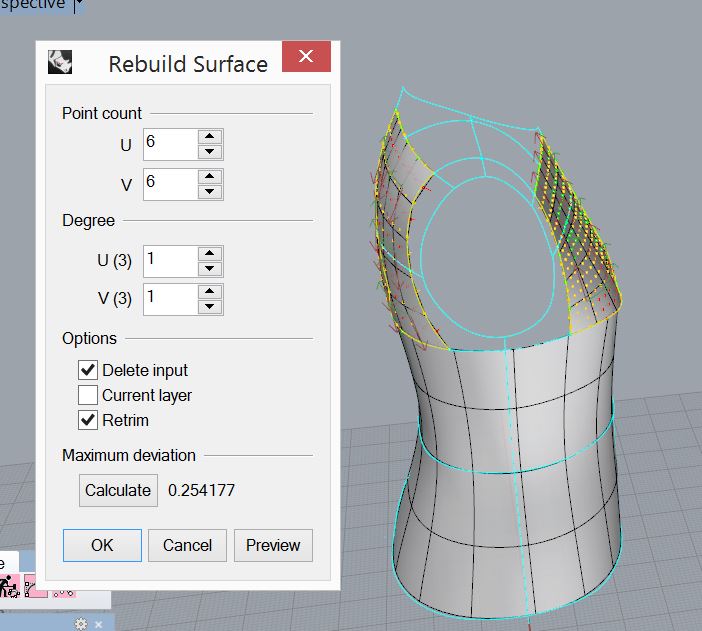Increase Degree U value
702x631 pixels.
210,253
